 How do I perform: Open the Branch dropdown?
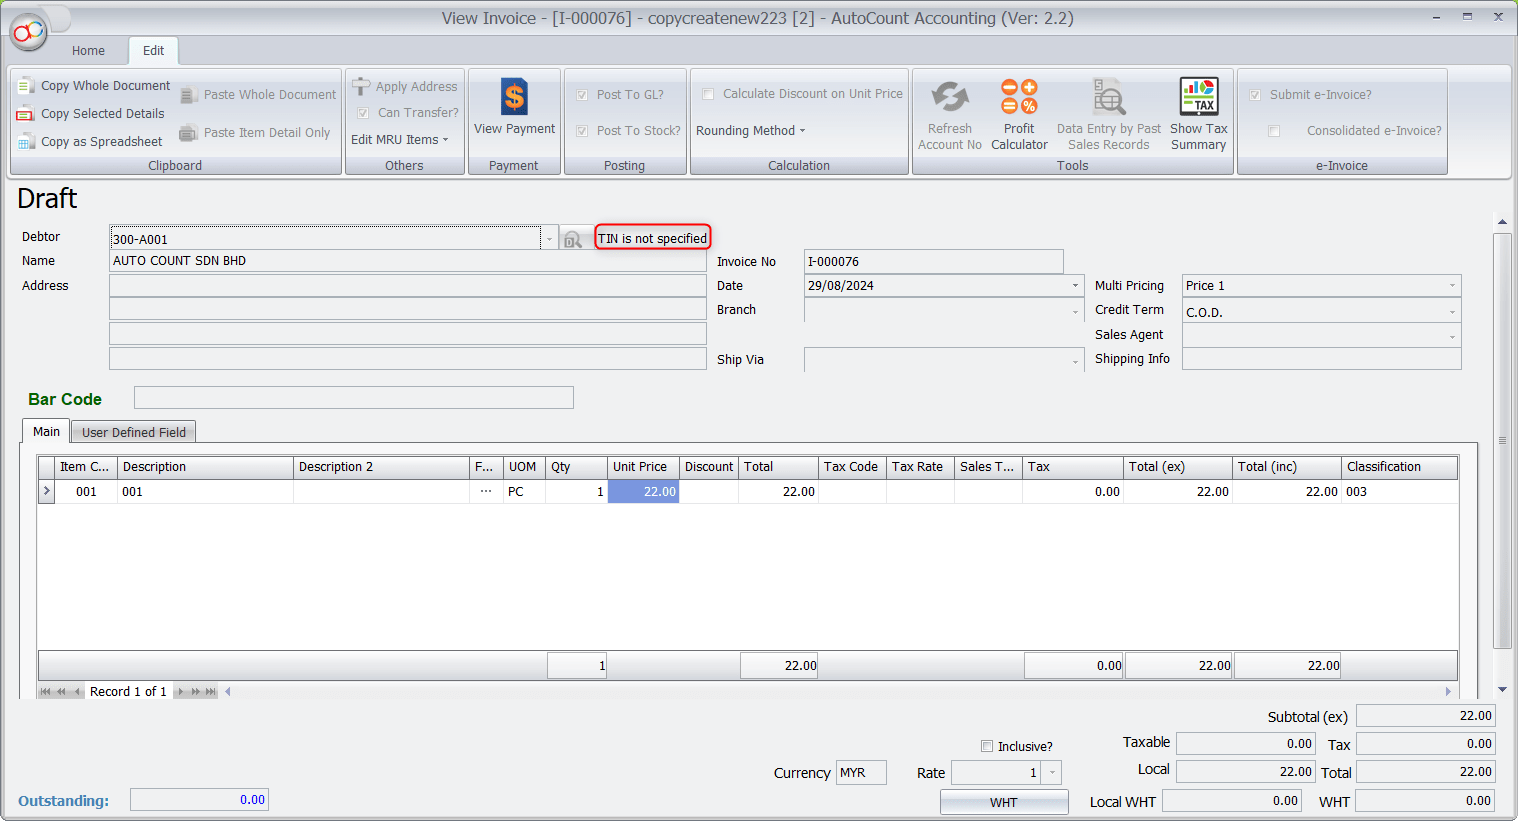(1075, 311)
